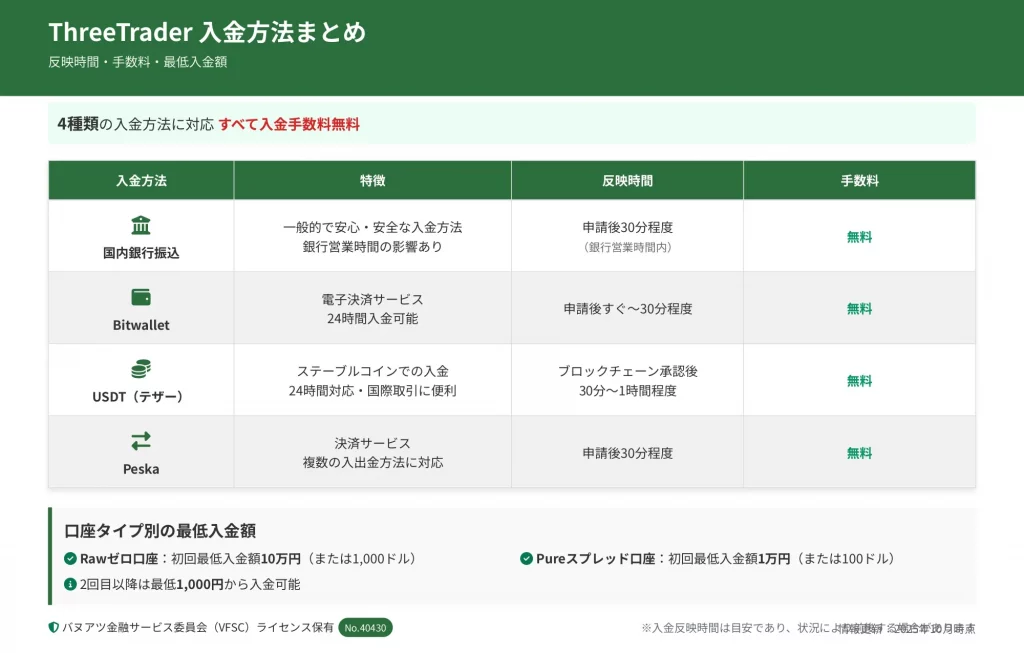This screenshot has height=653, width=1024.
Task: Click the info icon beside 2回目以降
Action: pos(70,584)
